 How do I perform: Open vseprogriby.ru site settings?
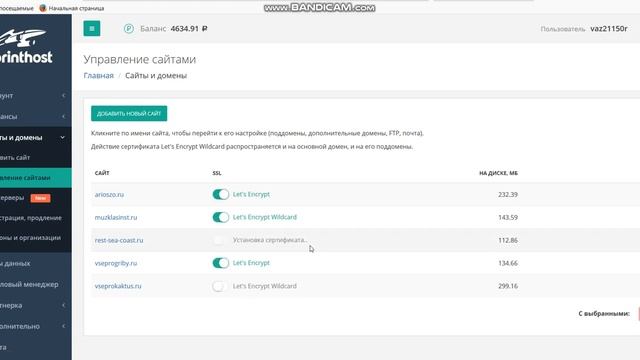point(116,263)
